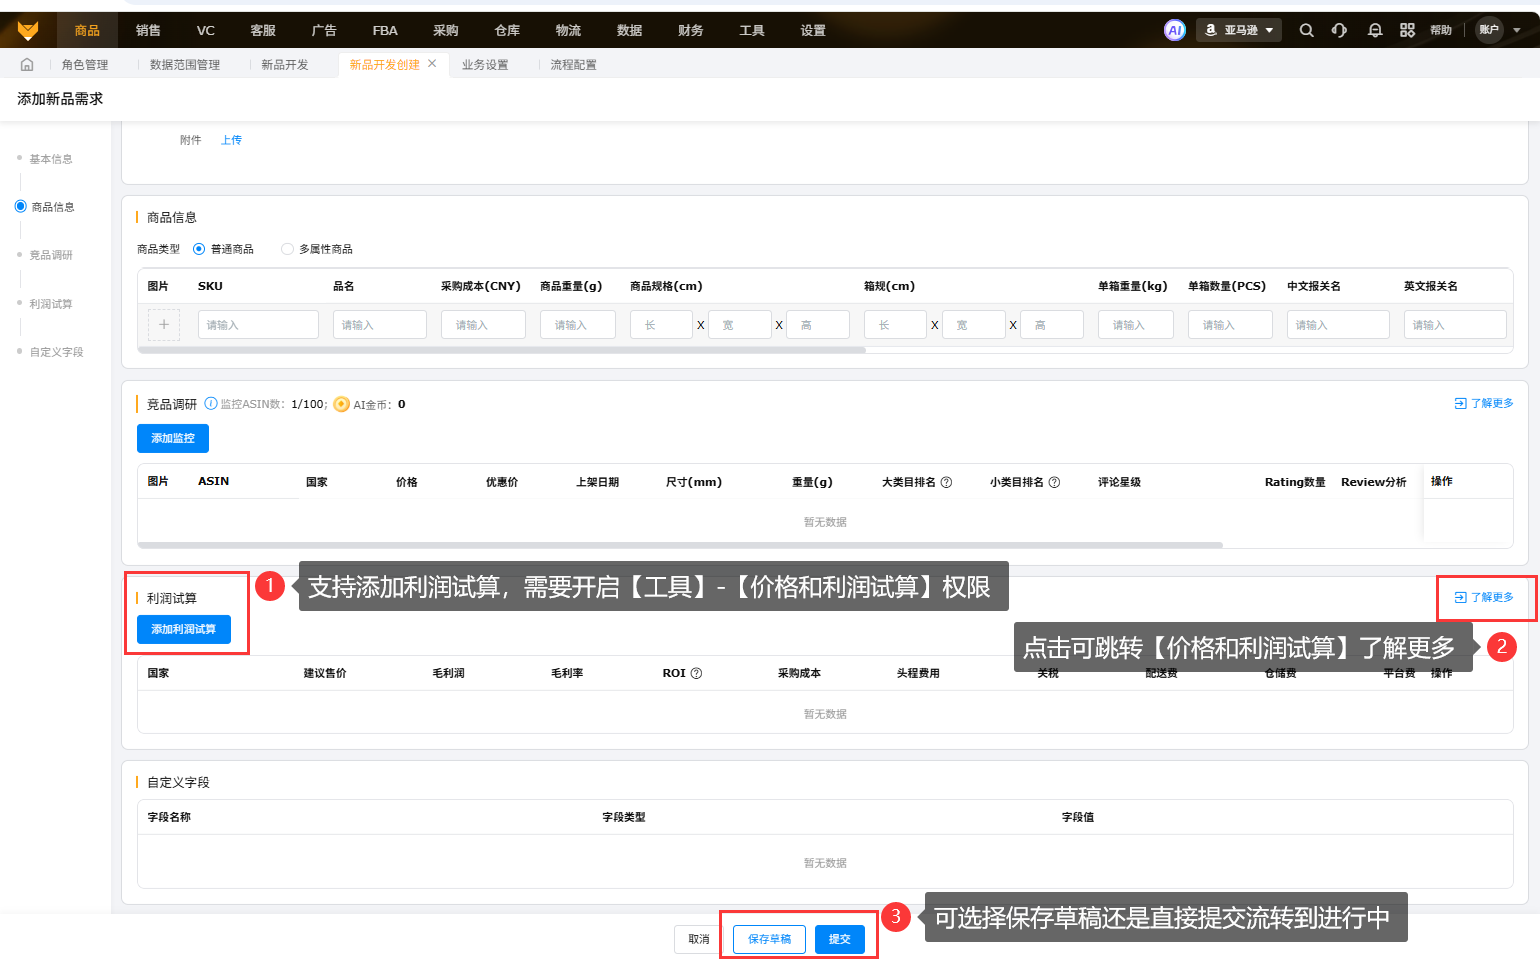Click the 提交 submit button
Screen dimensions: 1540x962
click(x=839, y=939)
